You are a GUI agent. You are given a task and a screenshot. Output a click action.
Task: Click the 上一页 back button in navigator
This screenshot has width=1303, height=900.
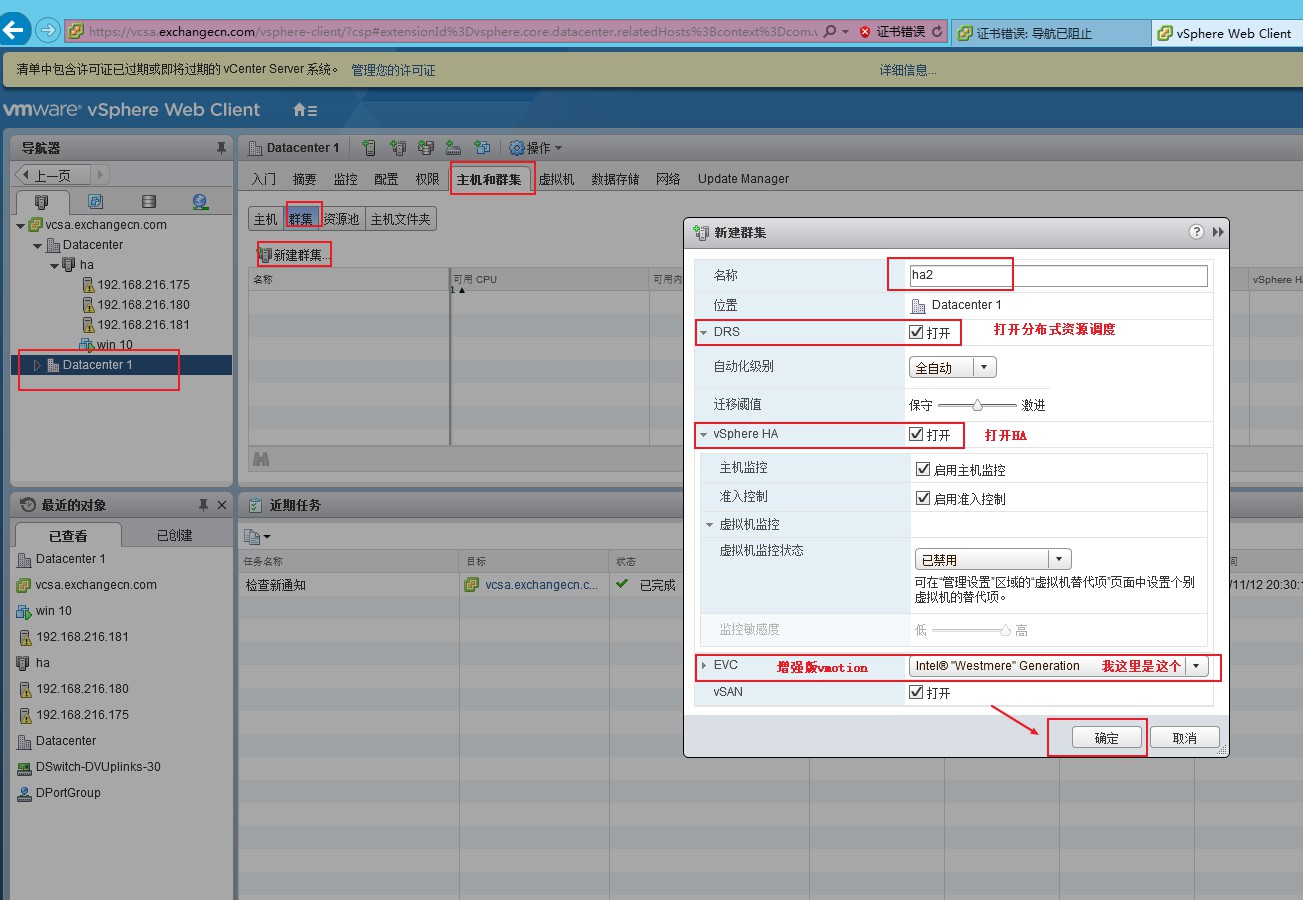[55, 175]
